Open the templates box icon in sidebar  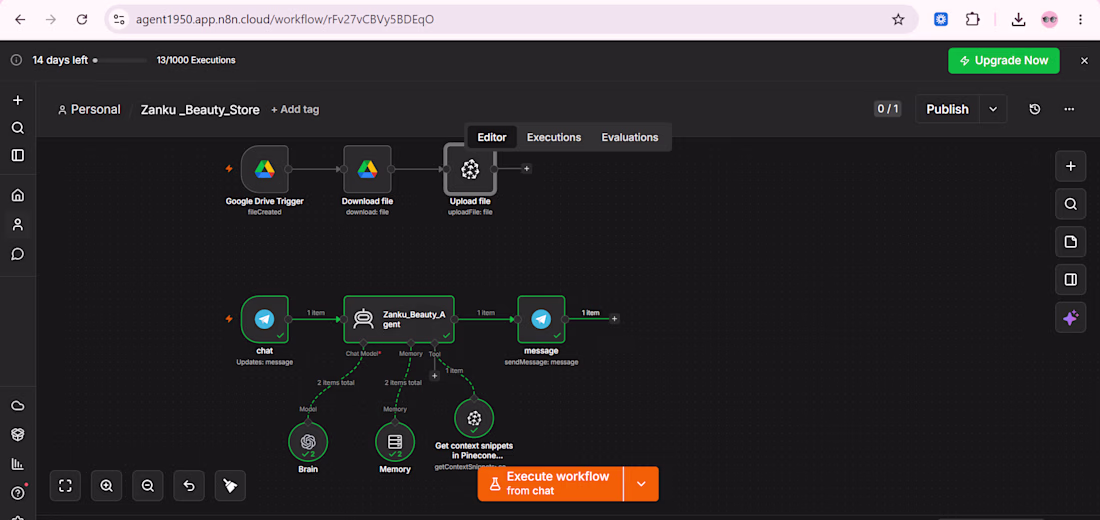18,434
